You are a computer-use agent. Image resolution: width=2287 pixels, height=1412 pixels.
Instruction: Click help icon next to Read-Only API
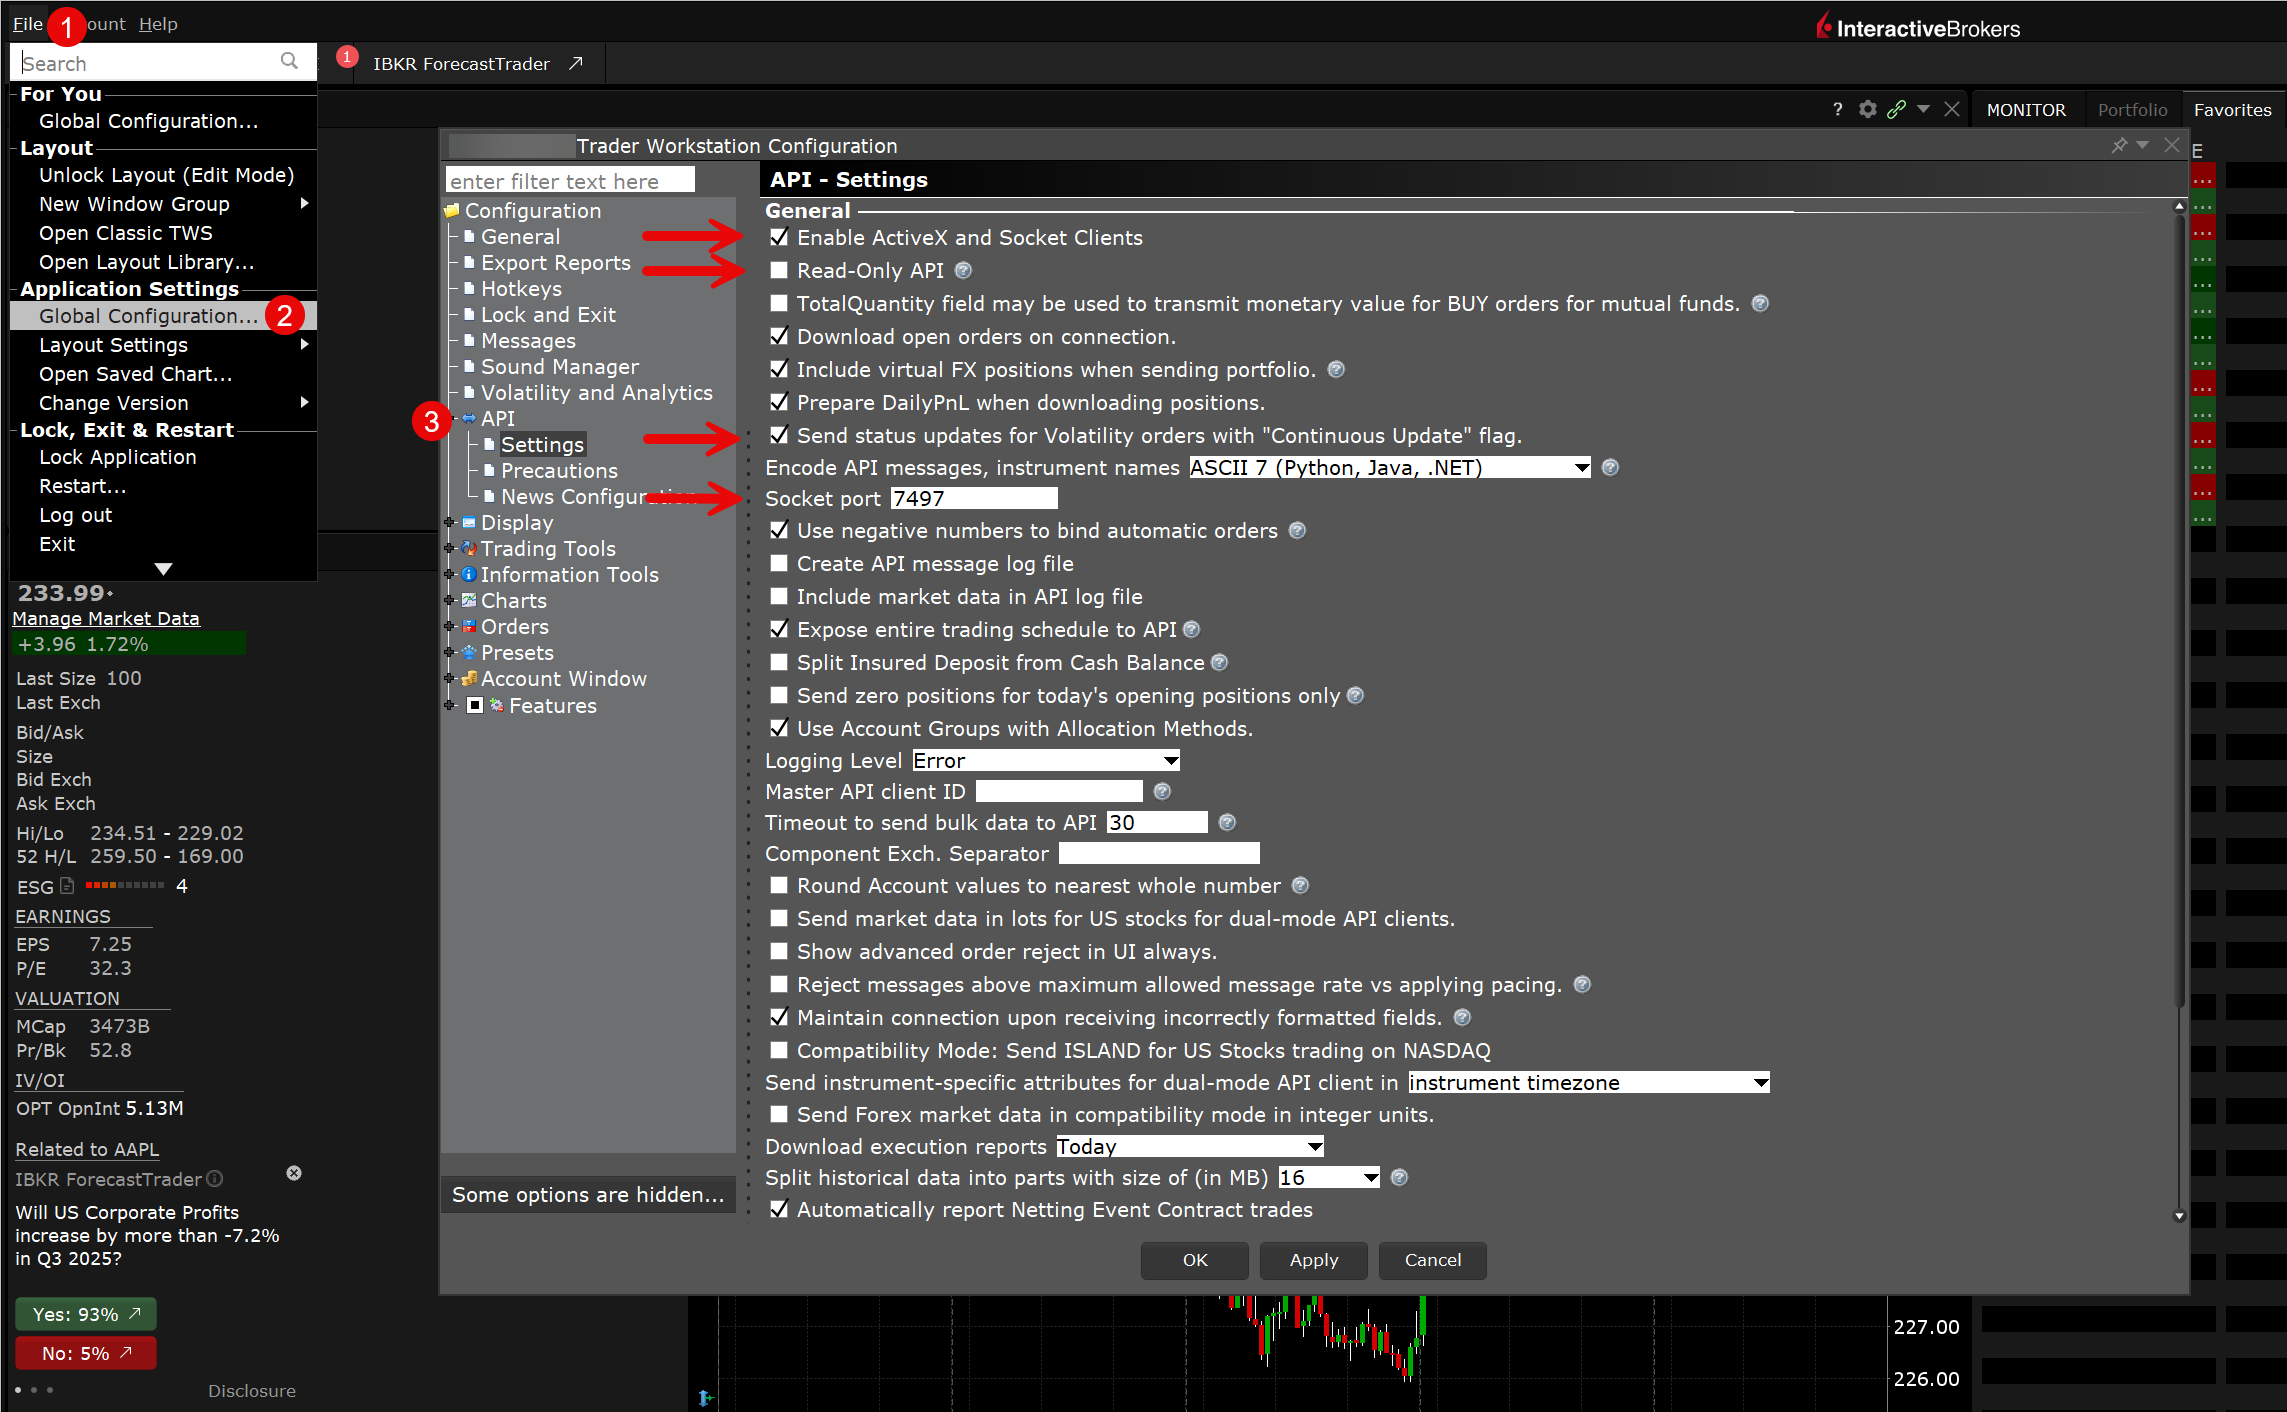tap(963, 270)
